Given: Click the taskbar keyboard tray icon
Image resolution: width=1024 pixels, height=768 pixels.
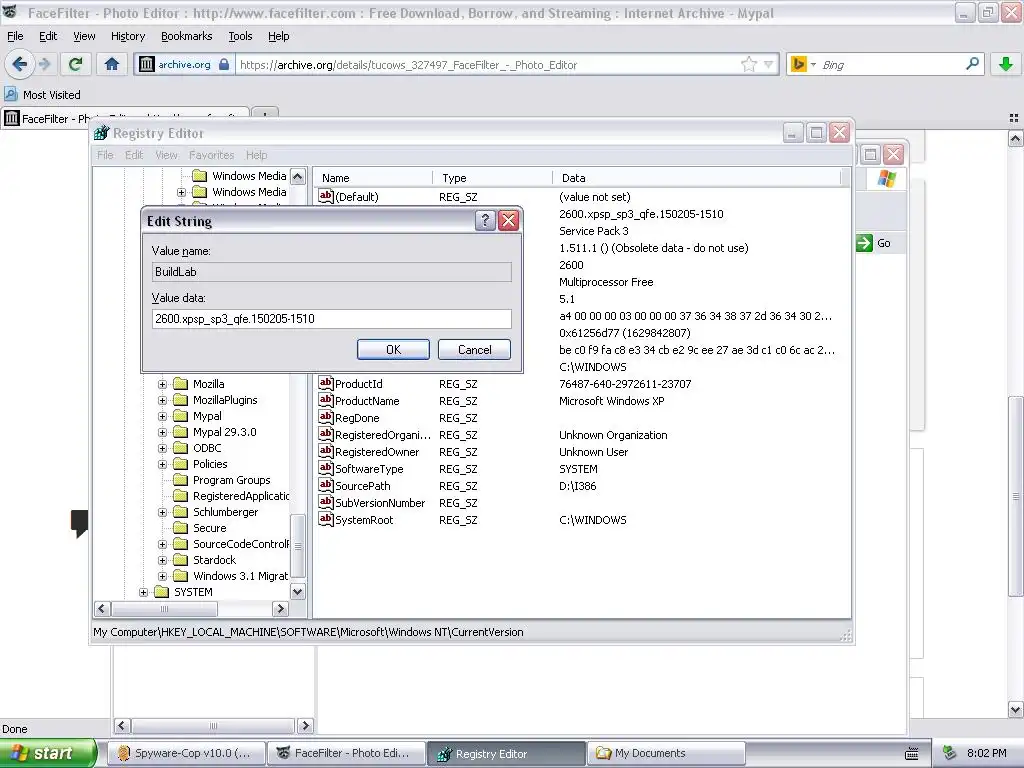Looking at the screenshot, I should [x=912, y=754].
